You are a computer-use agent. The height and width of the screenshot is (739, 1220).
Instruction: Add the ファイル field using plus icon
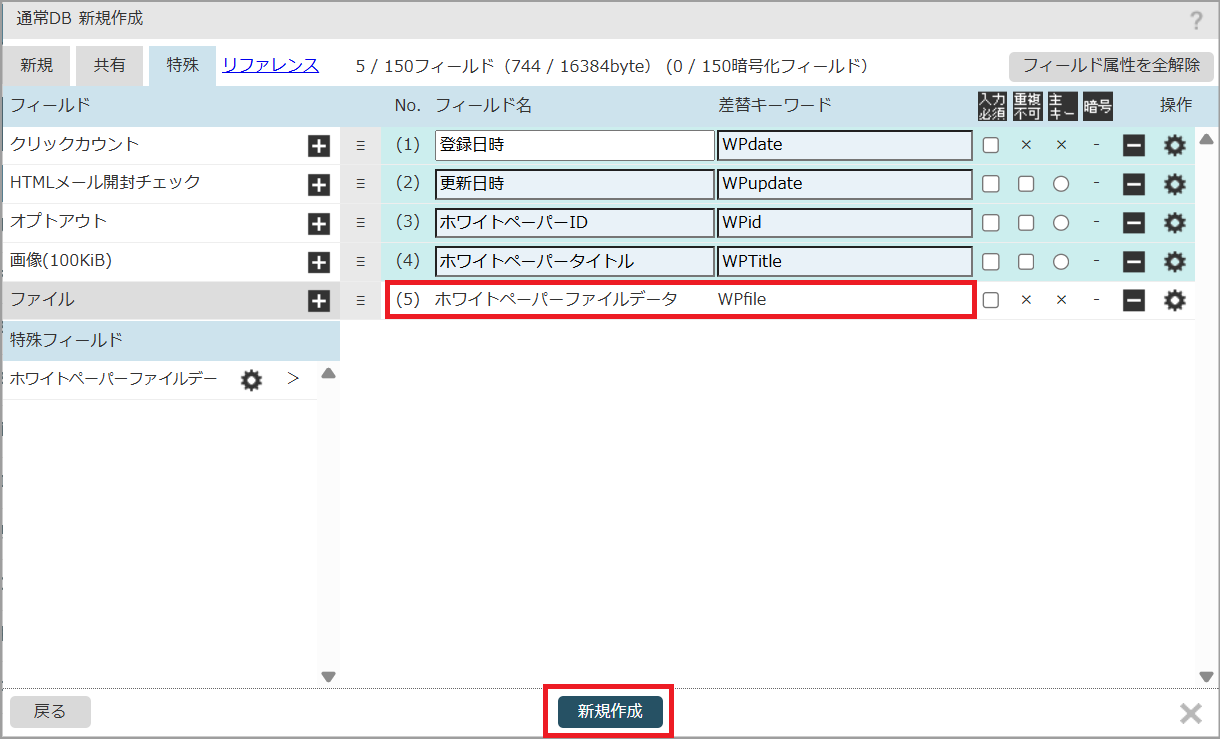(x=318, y=301)
